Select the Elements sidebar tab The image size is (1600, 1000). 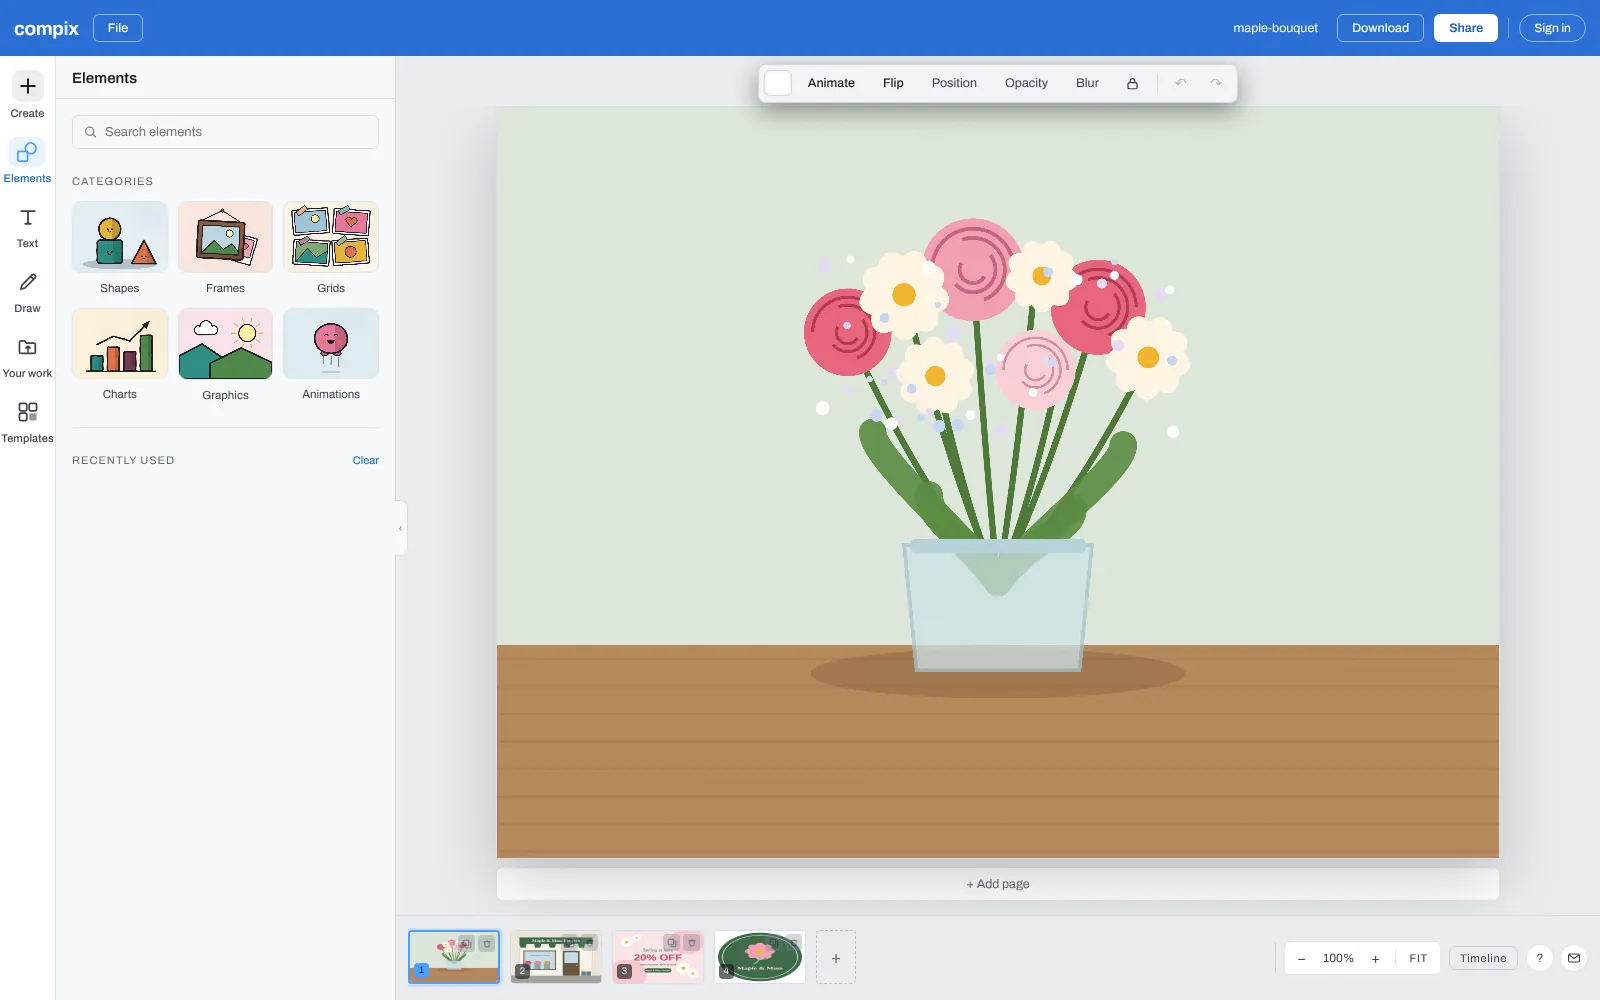pyautogui.click(x=27, y=161)
